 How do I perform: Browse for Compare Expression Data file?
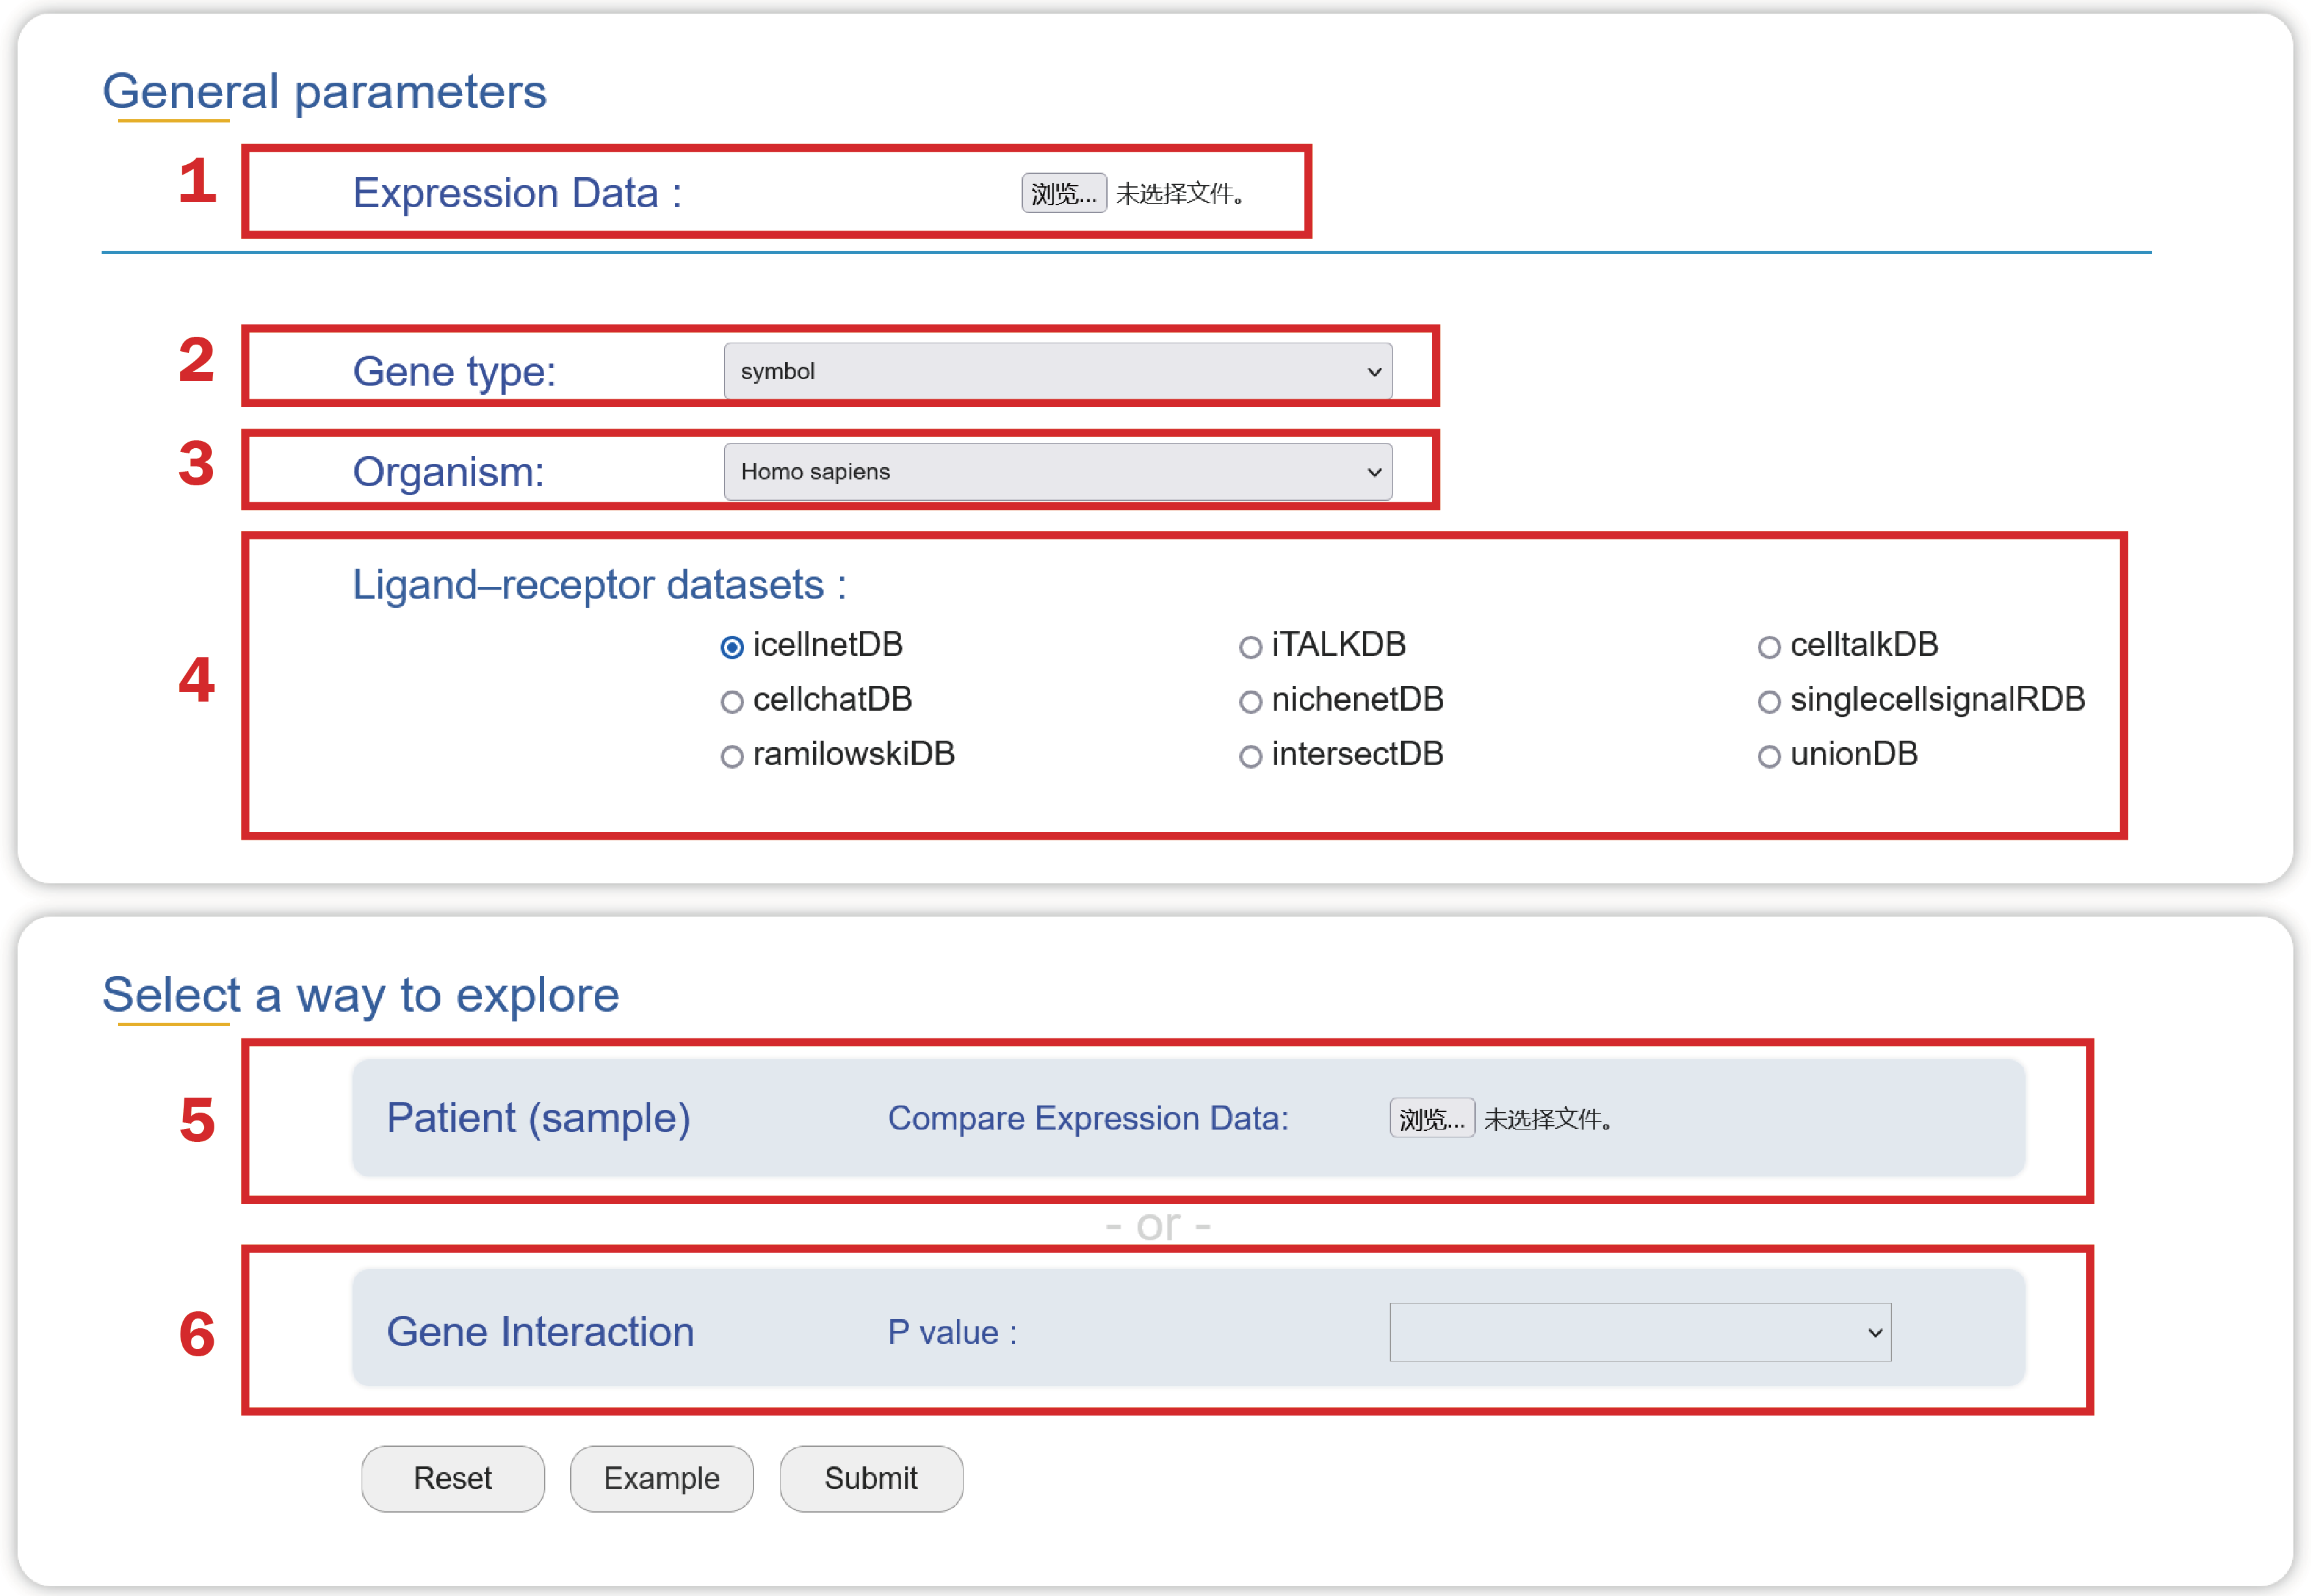(1431, 1118)
